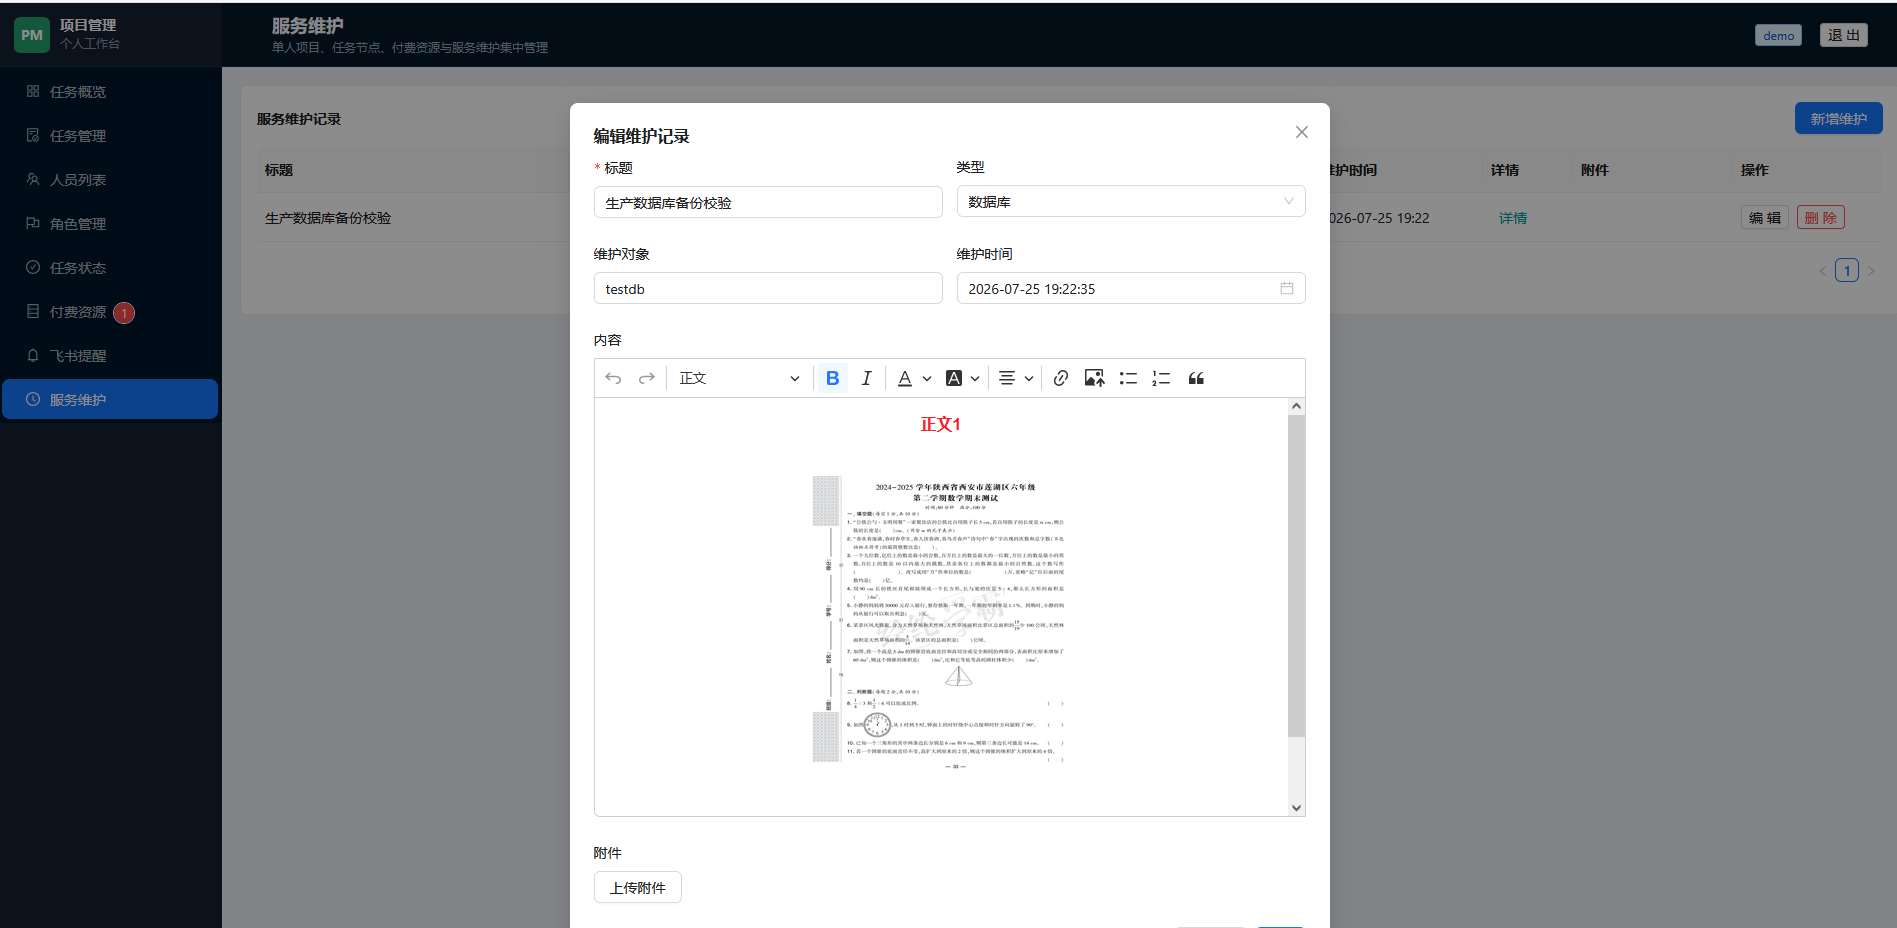Toggle blockquote formatting
This screenshot has height=928, width=1897.
tap(1196, 378)
